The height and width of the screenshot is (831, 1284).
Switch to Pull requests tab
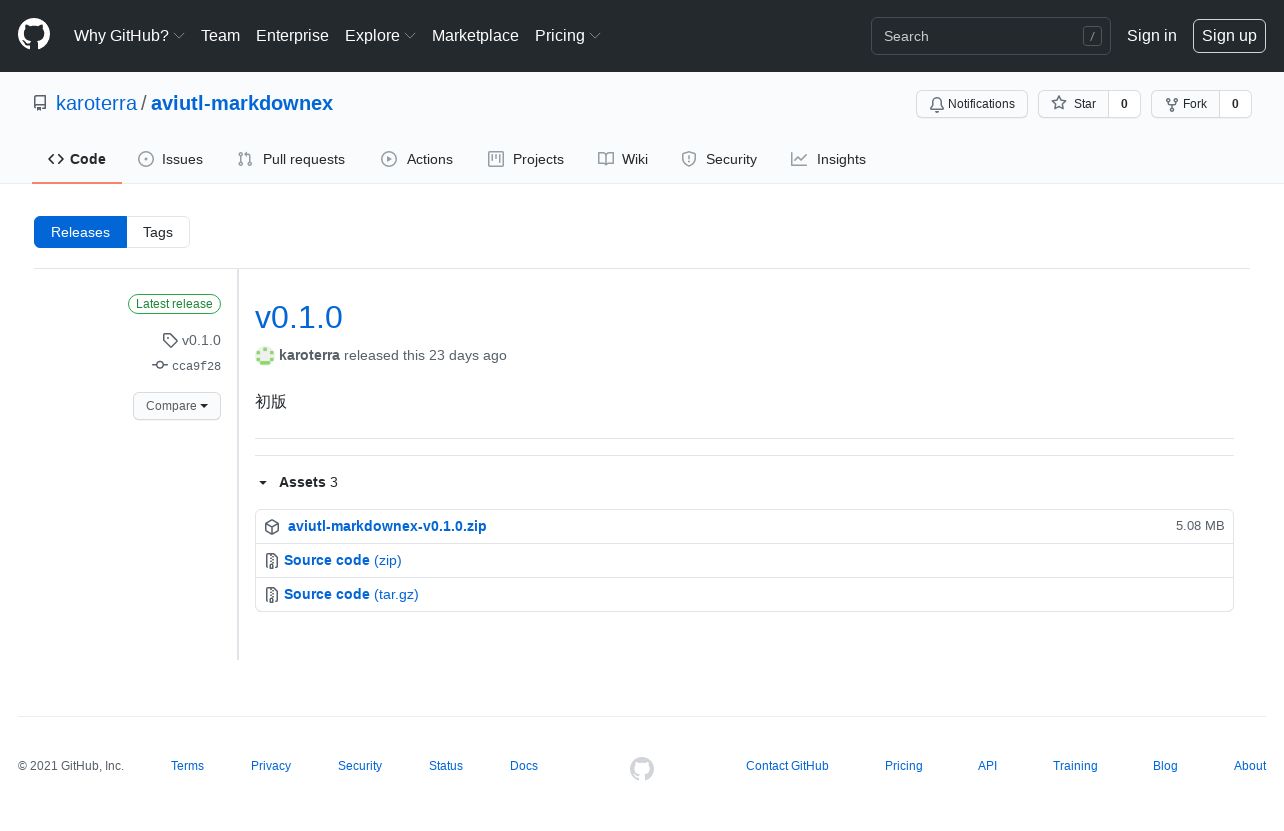point(291,159)
